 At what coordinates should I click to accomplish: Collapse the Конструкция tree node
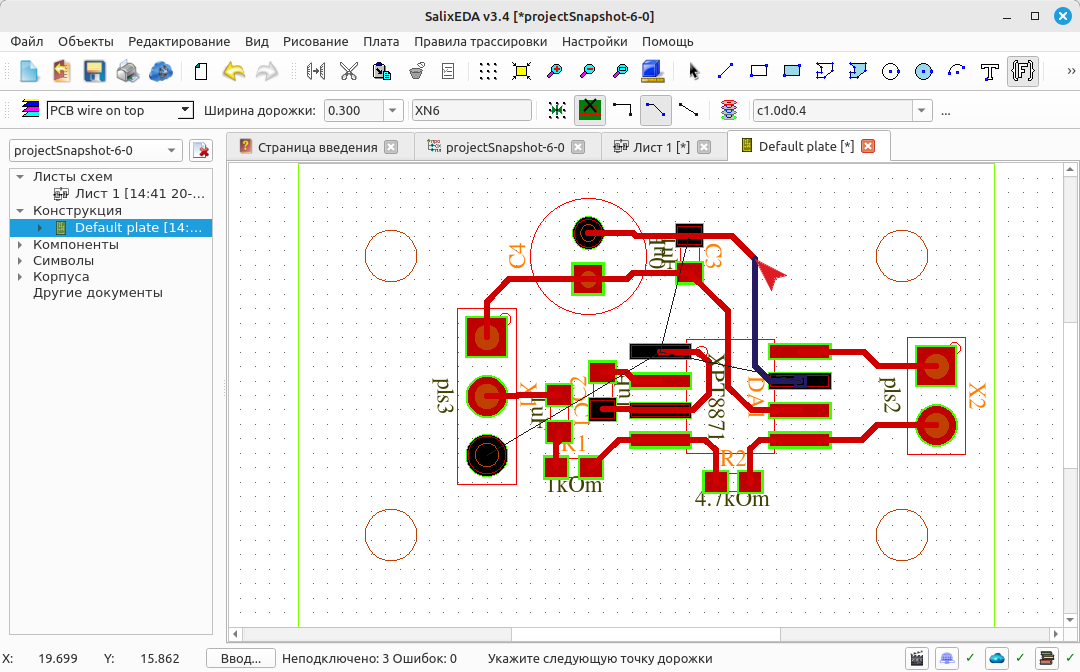click(x=20, y=211)
